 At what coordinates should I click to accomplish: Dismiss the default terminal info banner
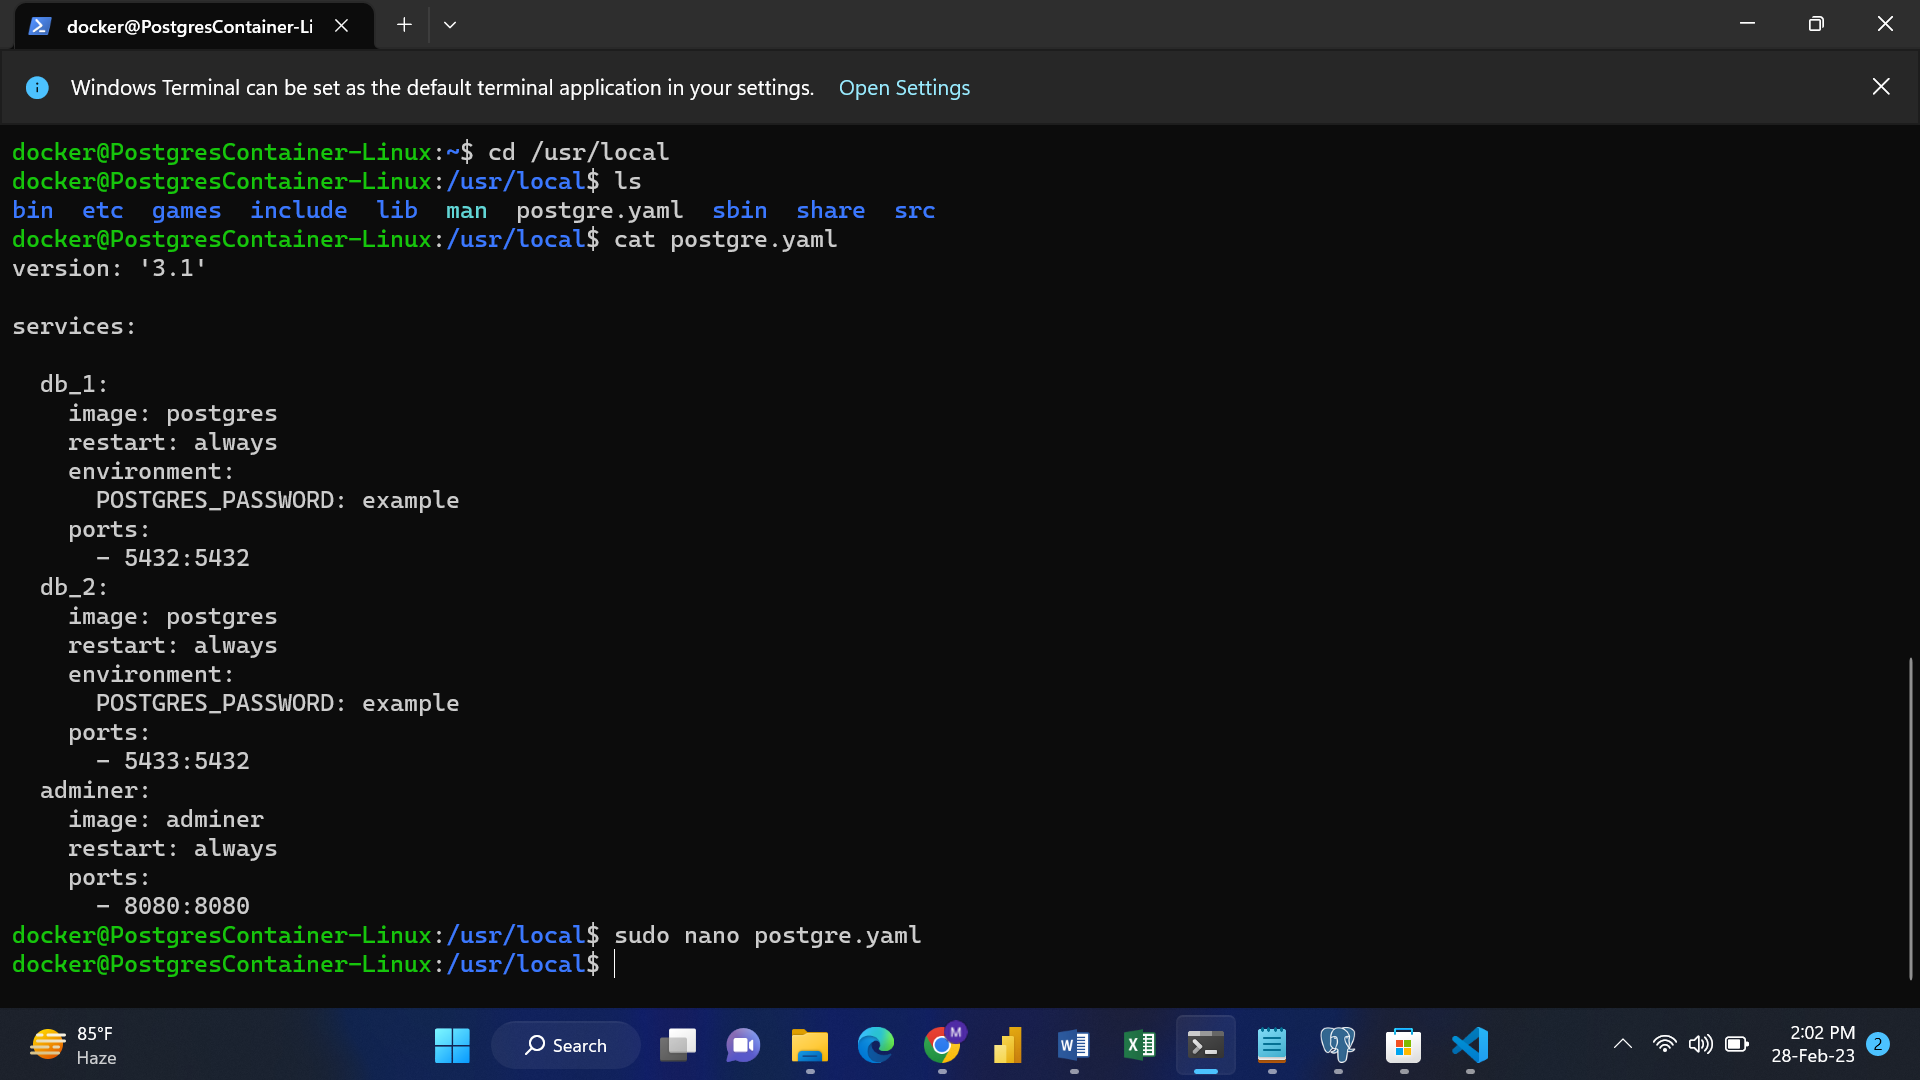click(x=1881, y=87)
